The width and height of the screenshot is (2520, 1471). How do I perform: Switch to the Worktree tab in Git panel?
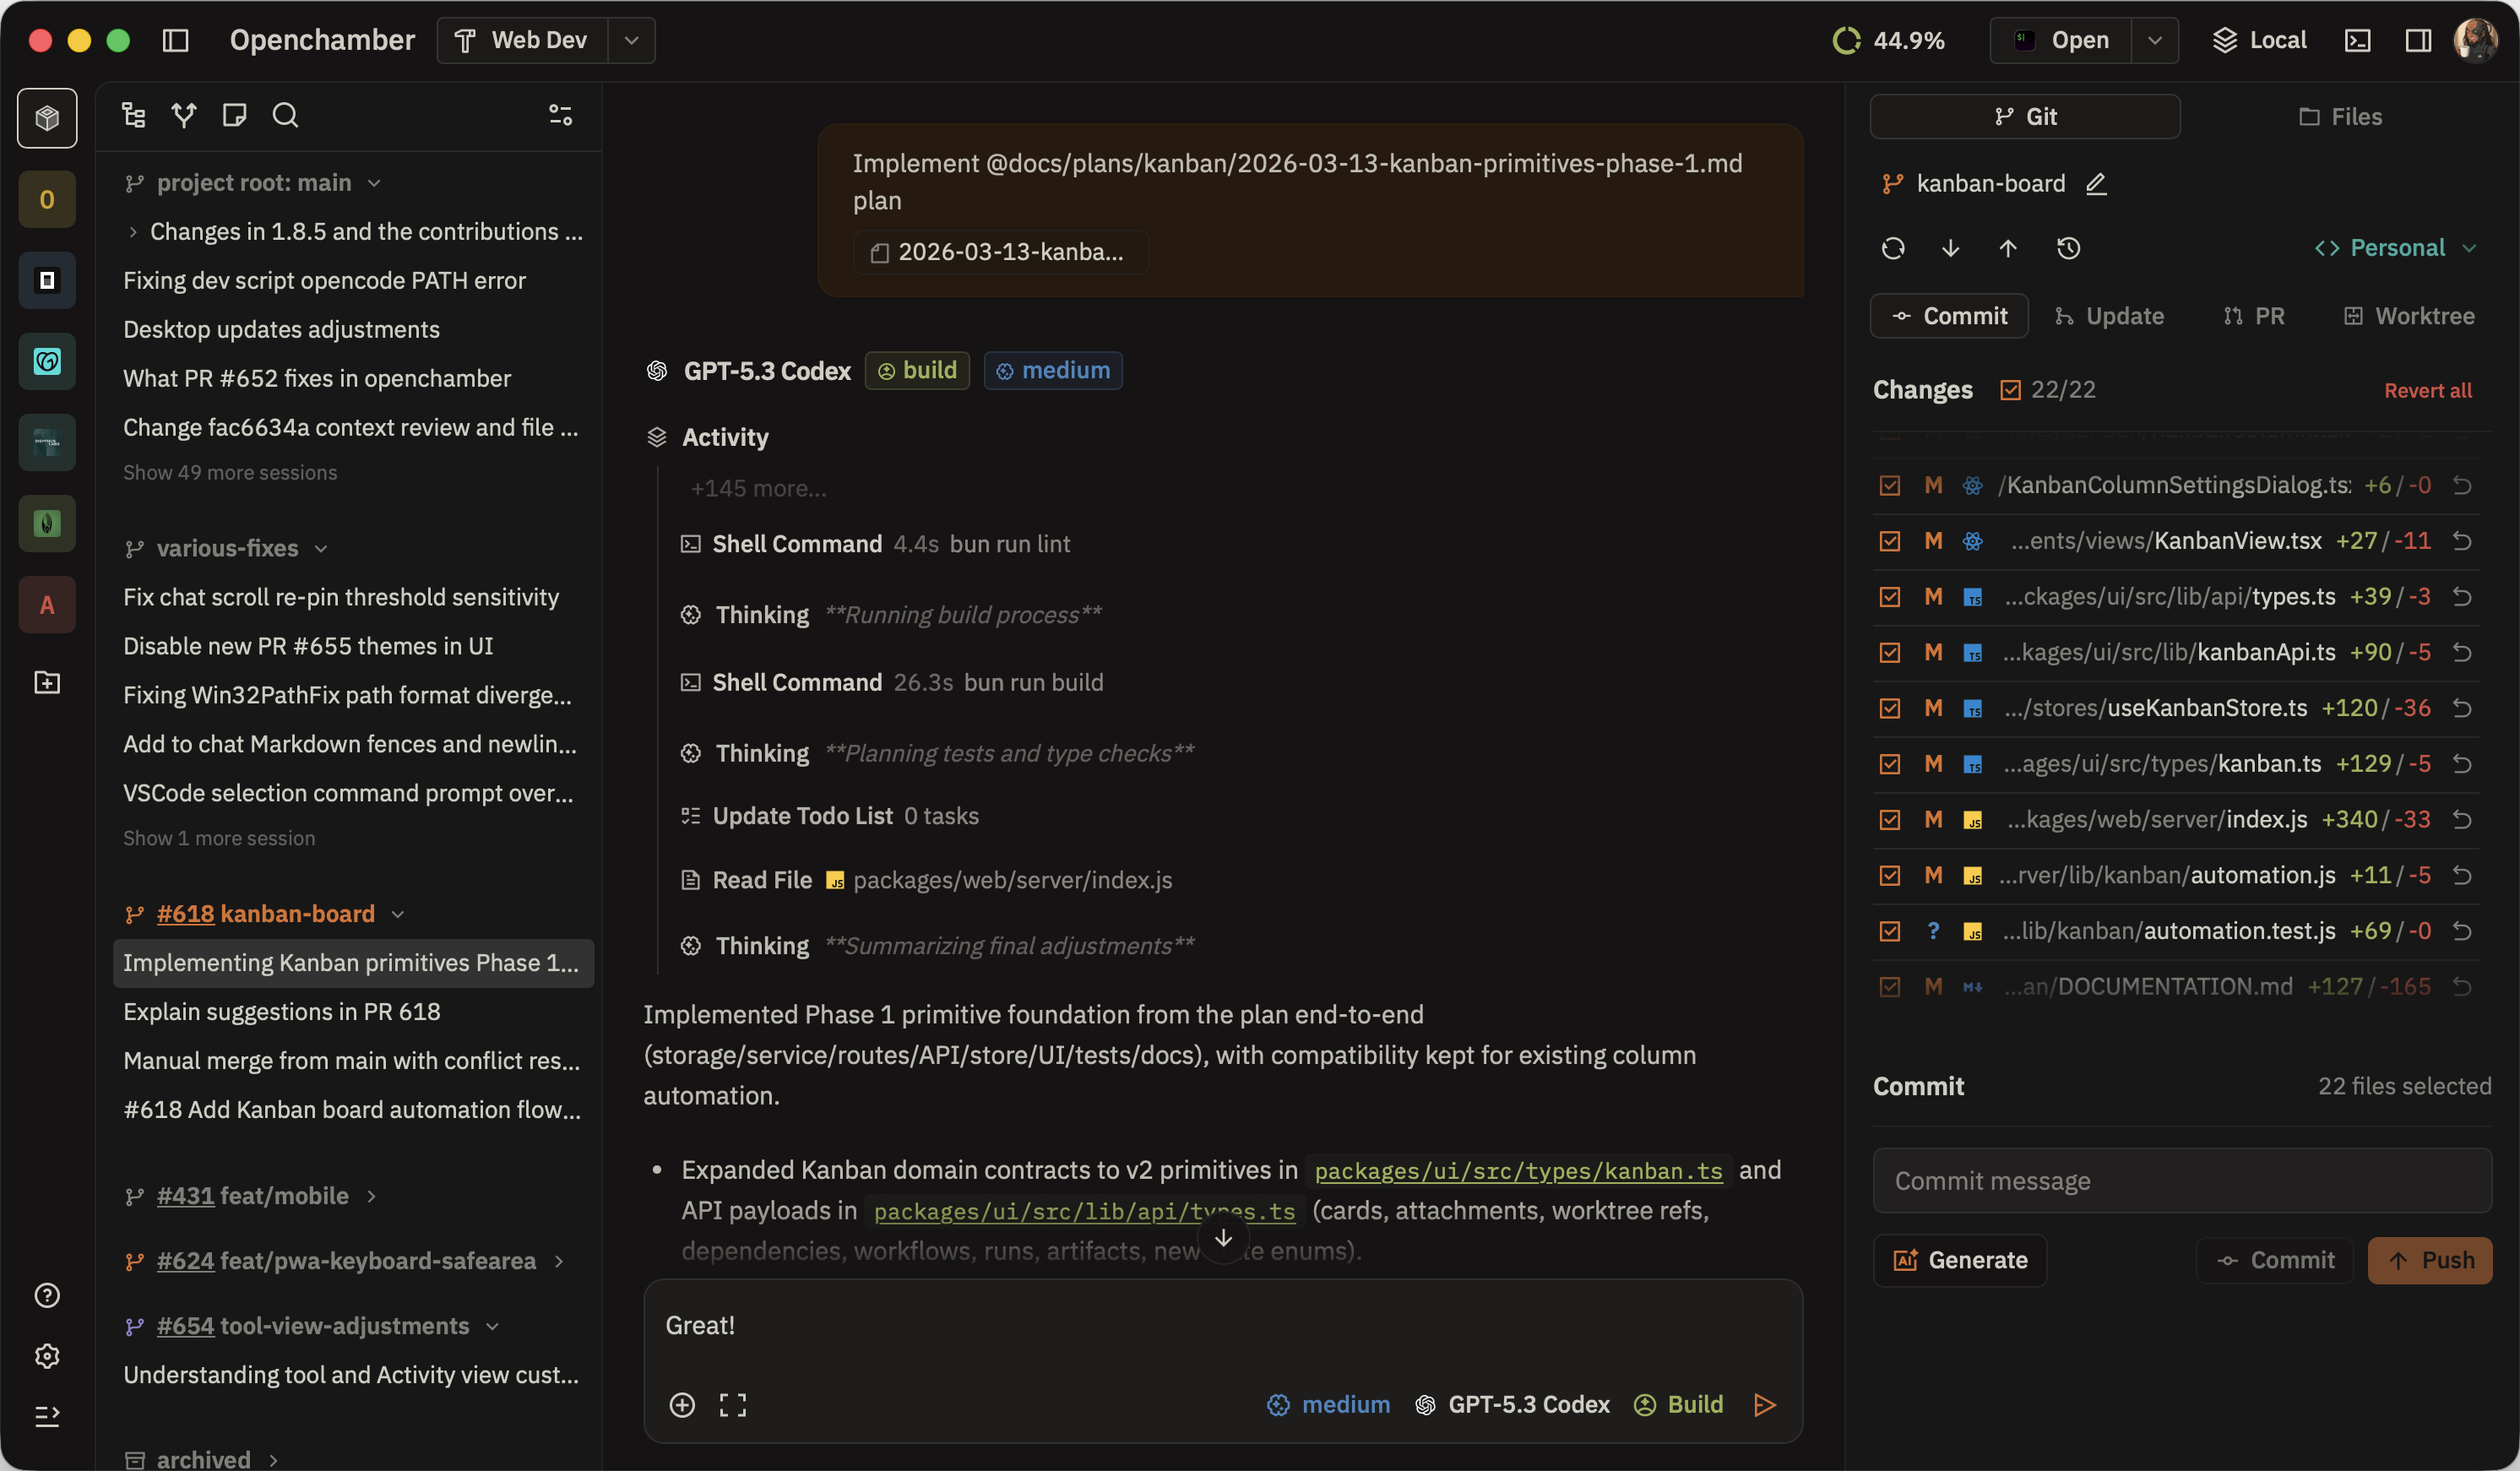click(2410, 316)
